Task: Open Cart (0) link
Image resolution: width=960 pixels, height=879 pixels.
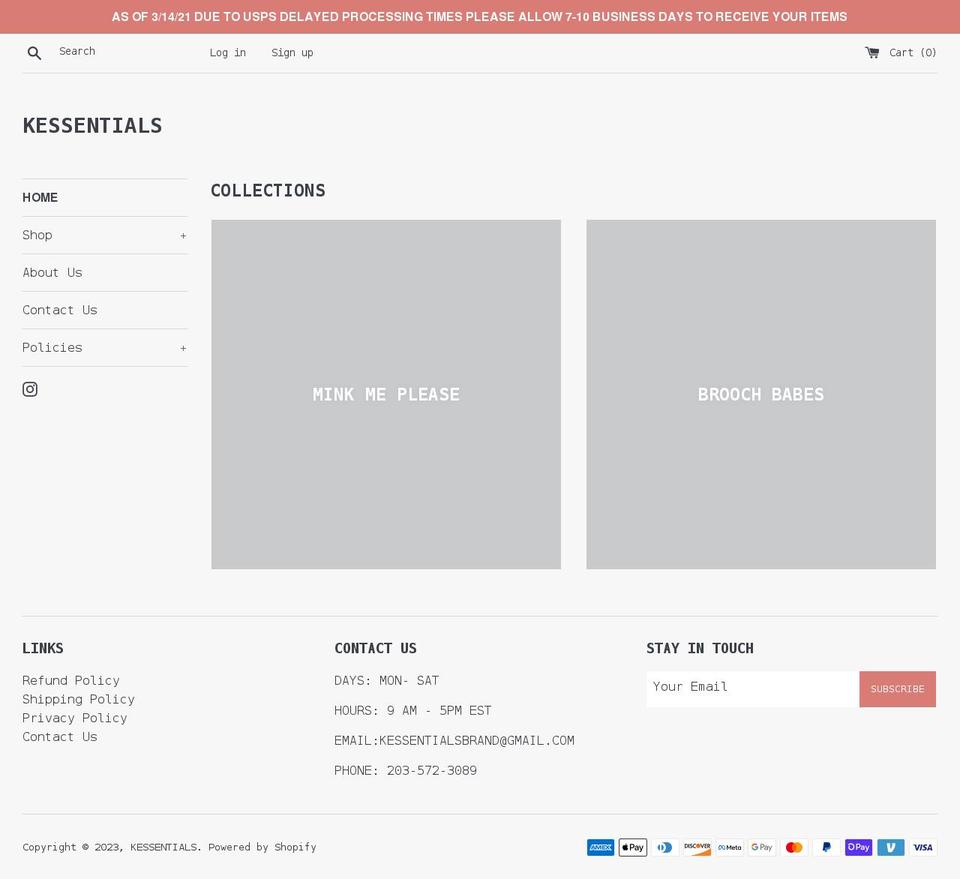Action: tap(912, 53)
